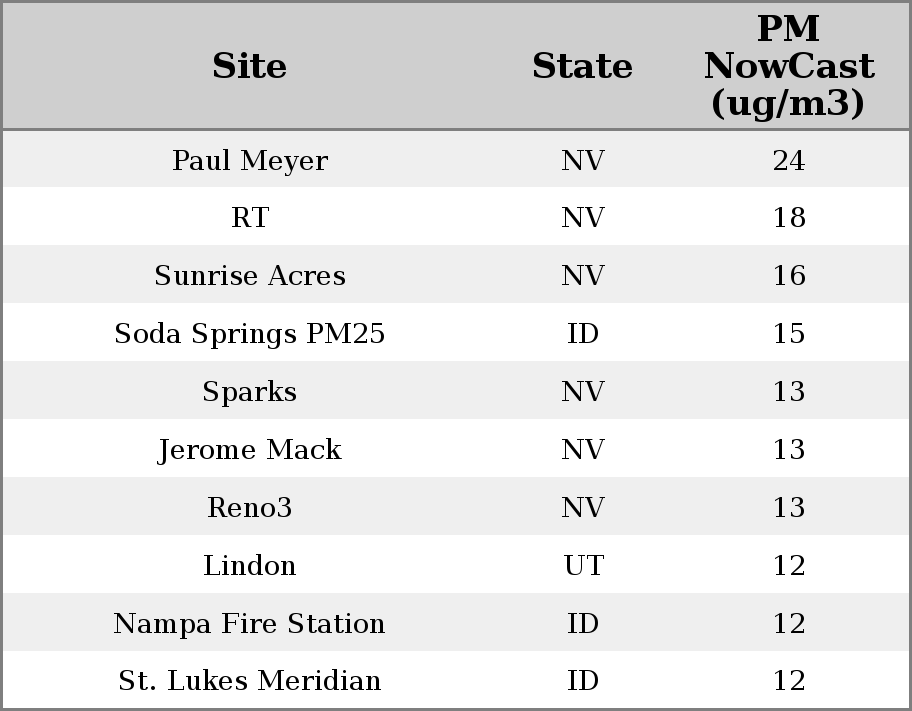Click the St. Lukes Meridian cell
Screen dimensions: 912x711
(250, 681)
